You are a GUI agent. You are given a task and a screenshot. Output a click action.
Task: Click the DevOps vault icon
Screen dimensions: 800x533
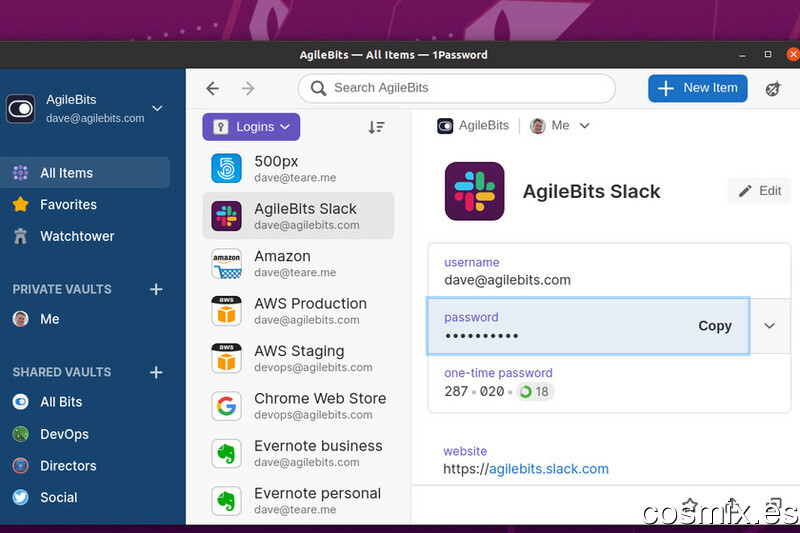pos(20,434)
